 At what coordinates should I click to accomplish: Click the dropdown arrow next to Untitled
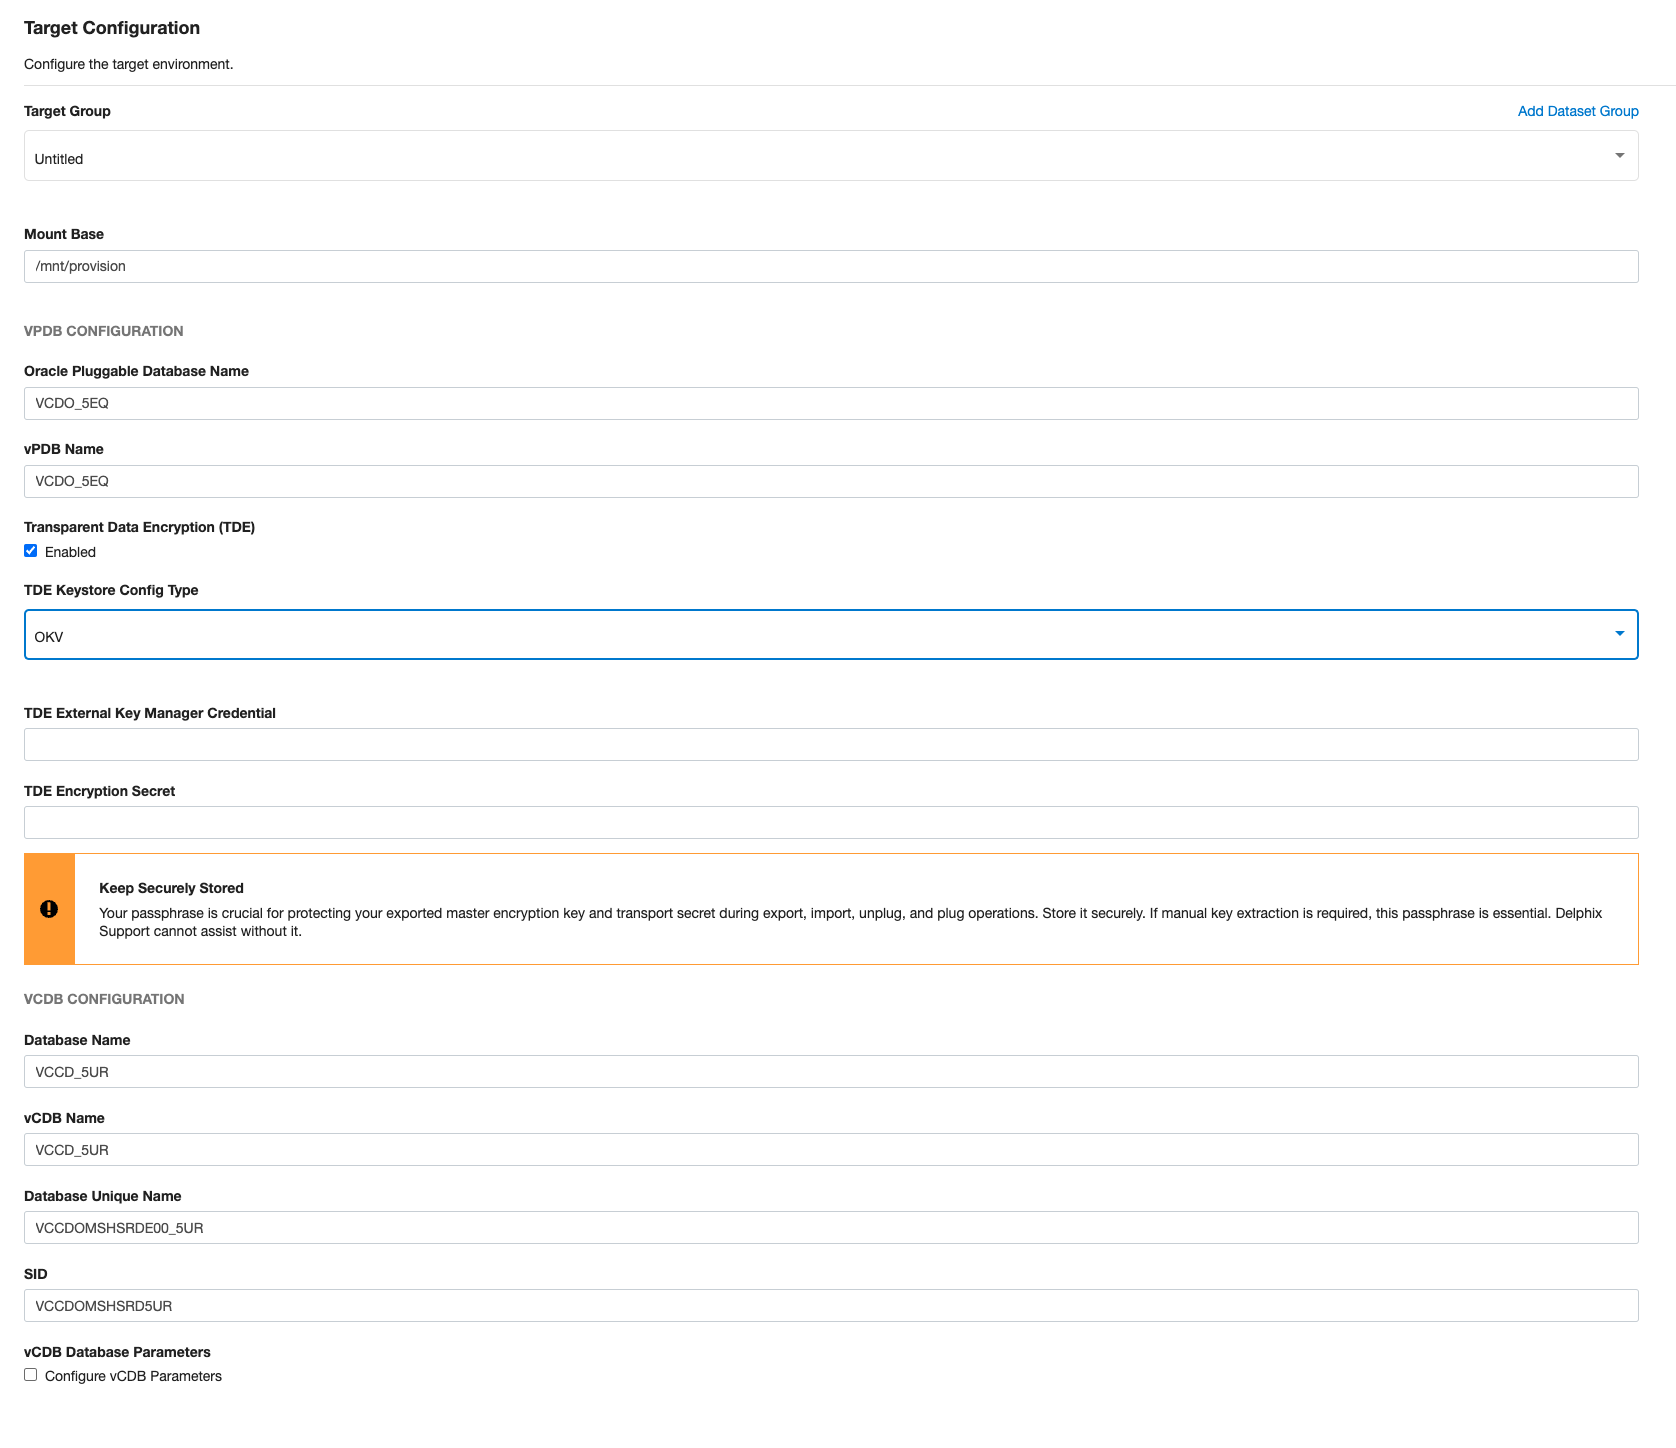pyautogui.click(x=1618, y=155)
